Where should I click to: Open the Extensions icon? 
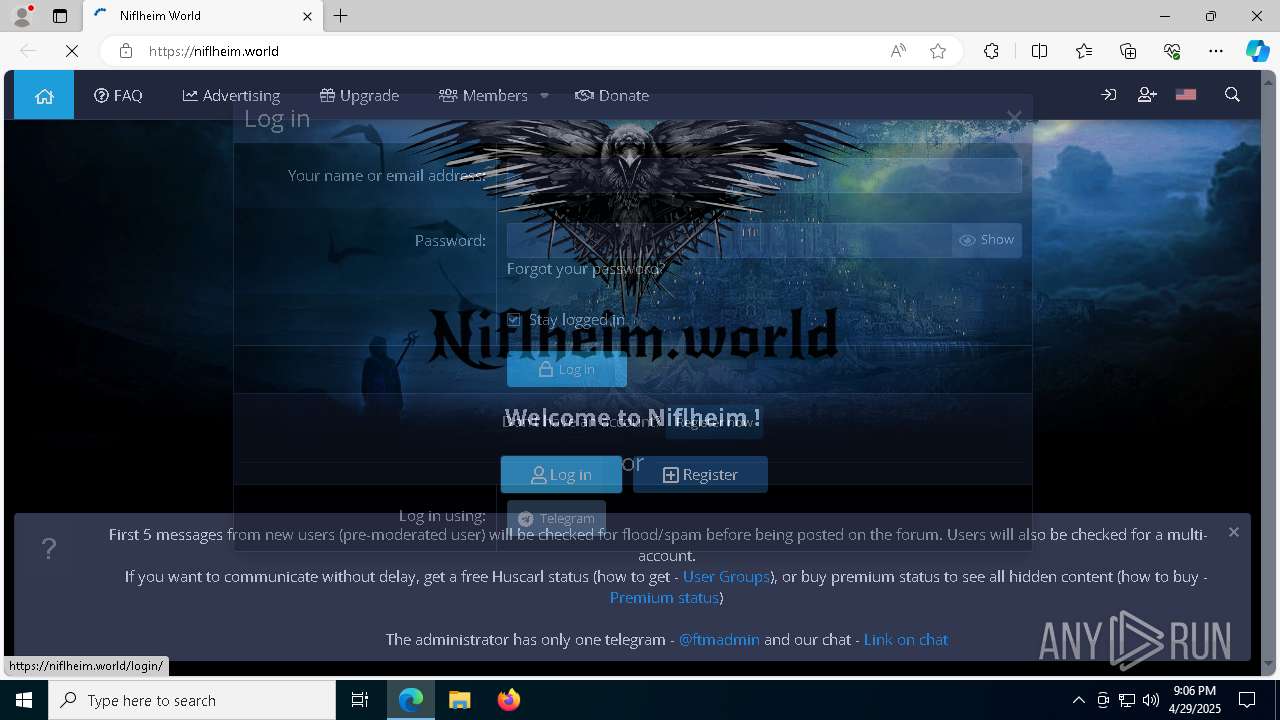[991, 51]
